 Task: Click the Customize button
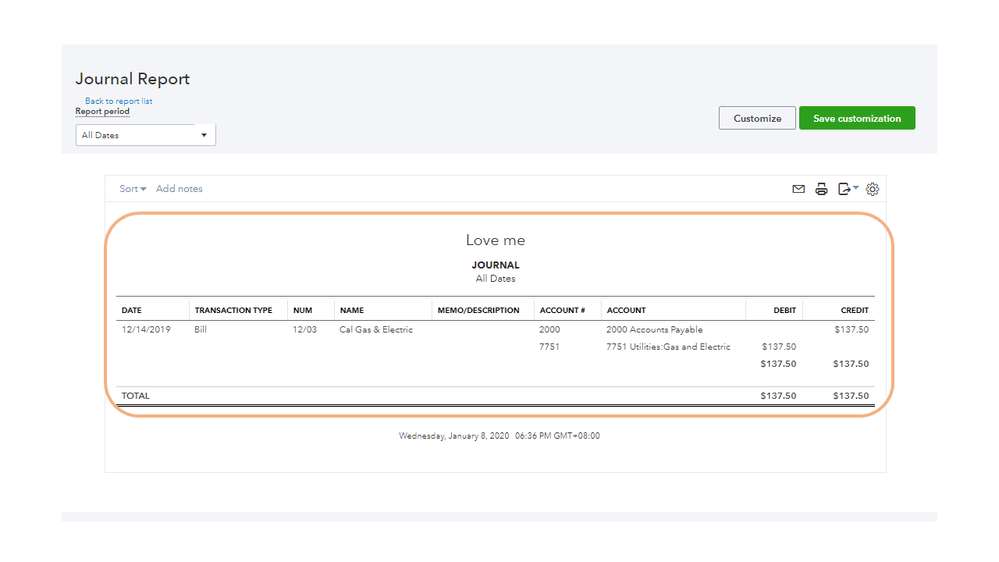757,118
